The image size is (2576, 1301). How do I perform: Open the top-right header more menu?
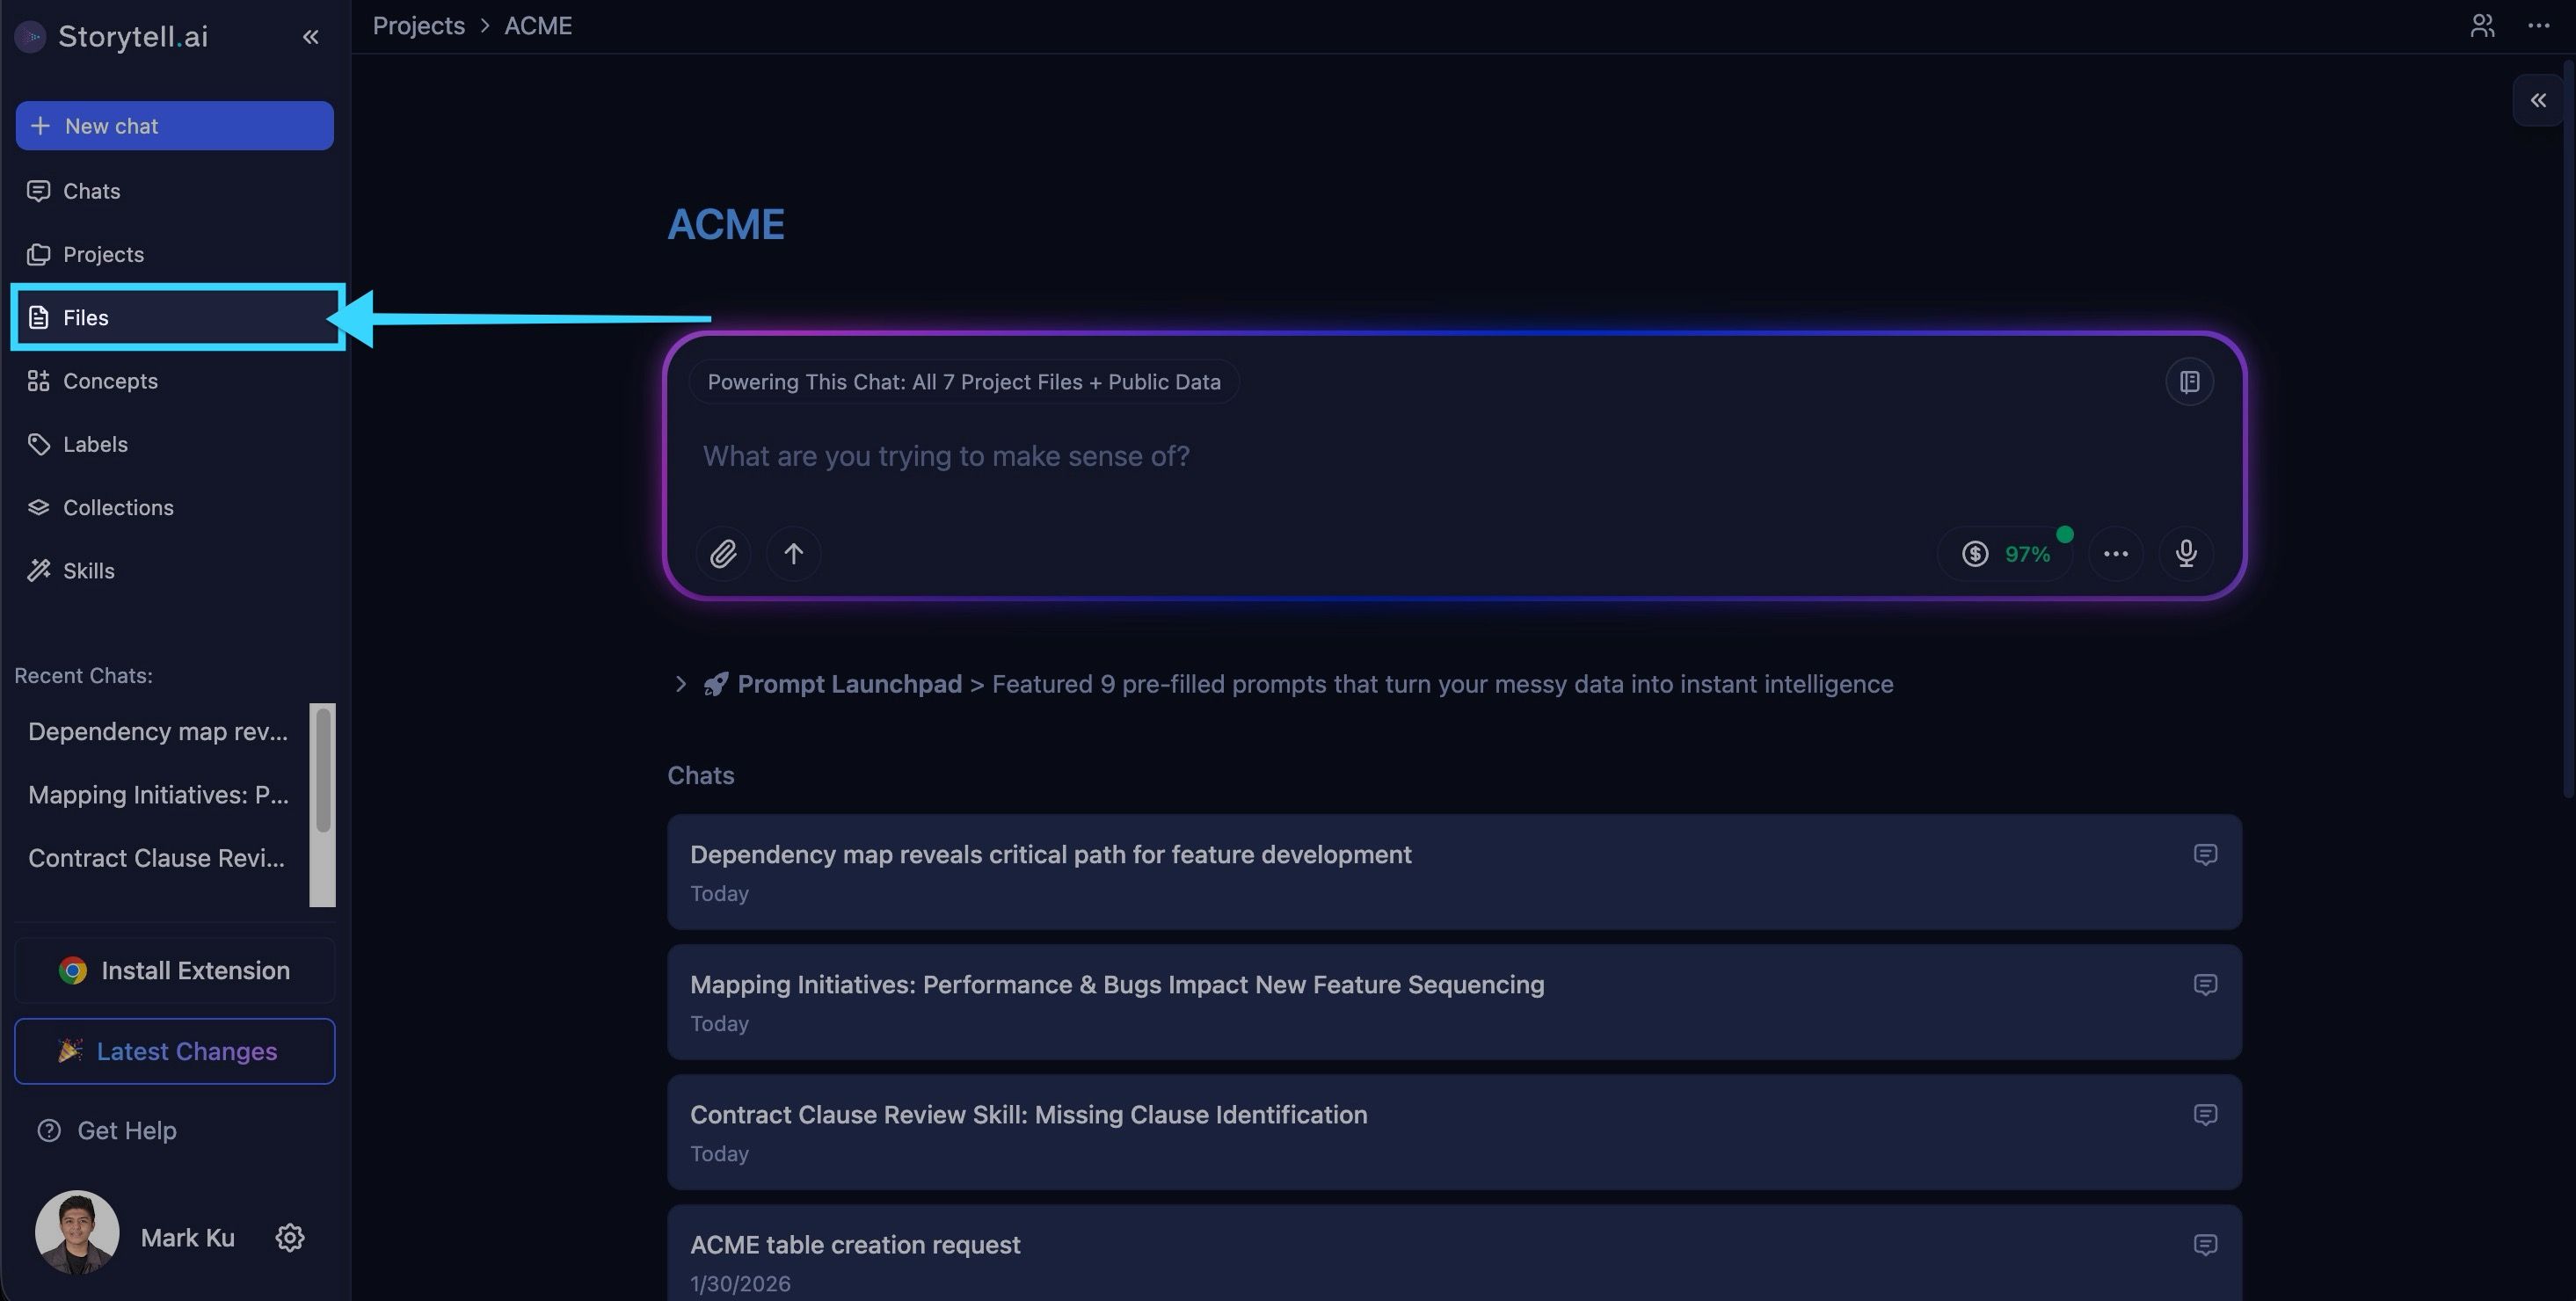point(2538,26)
